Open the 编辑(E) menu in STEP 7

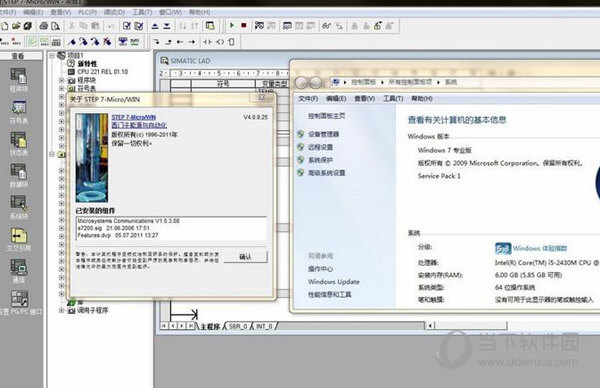(33, 12)
